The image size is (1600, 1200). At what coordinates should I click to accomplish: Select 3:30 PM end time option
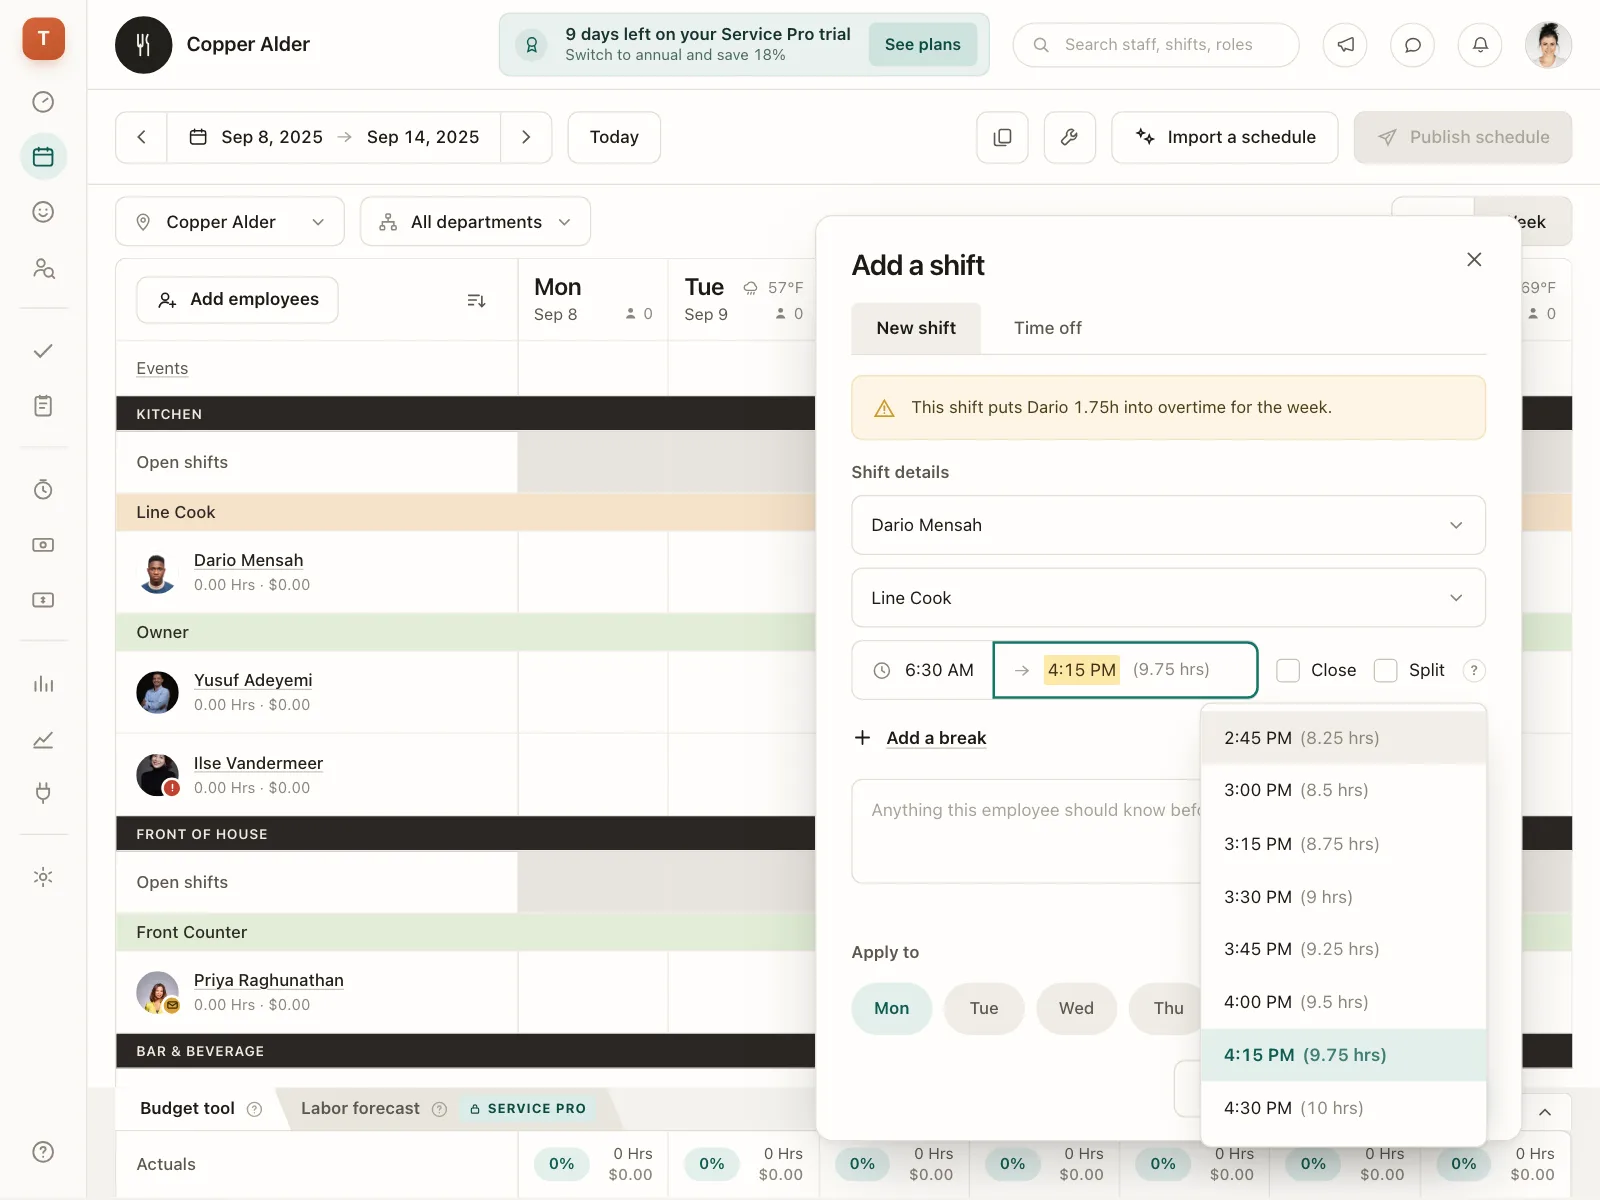1343,897
